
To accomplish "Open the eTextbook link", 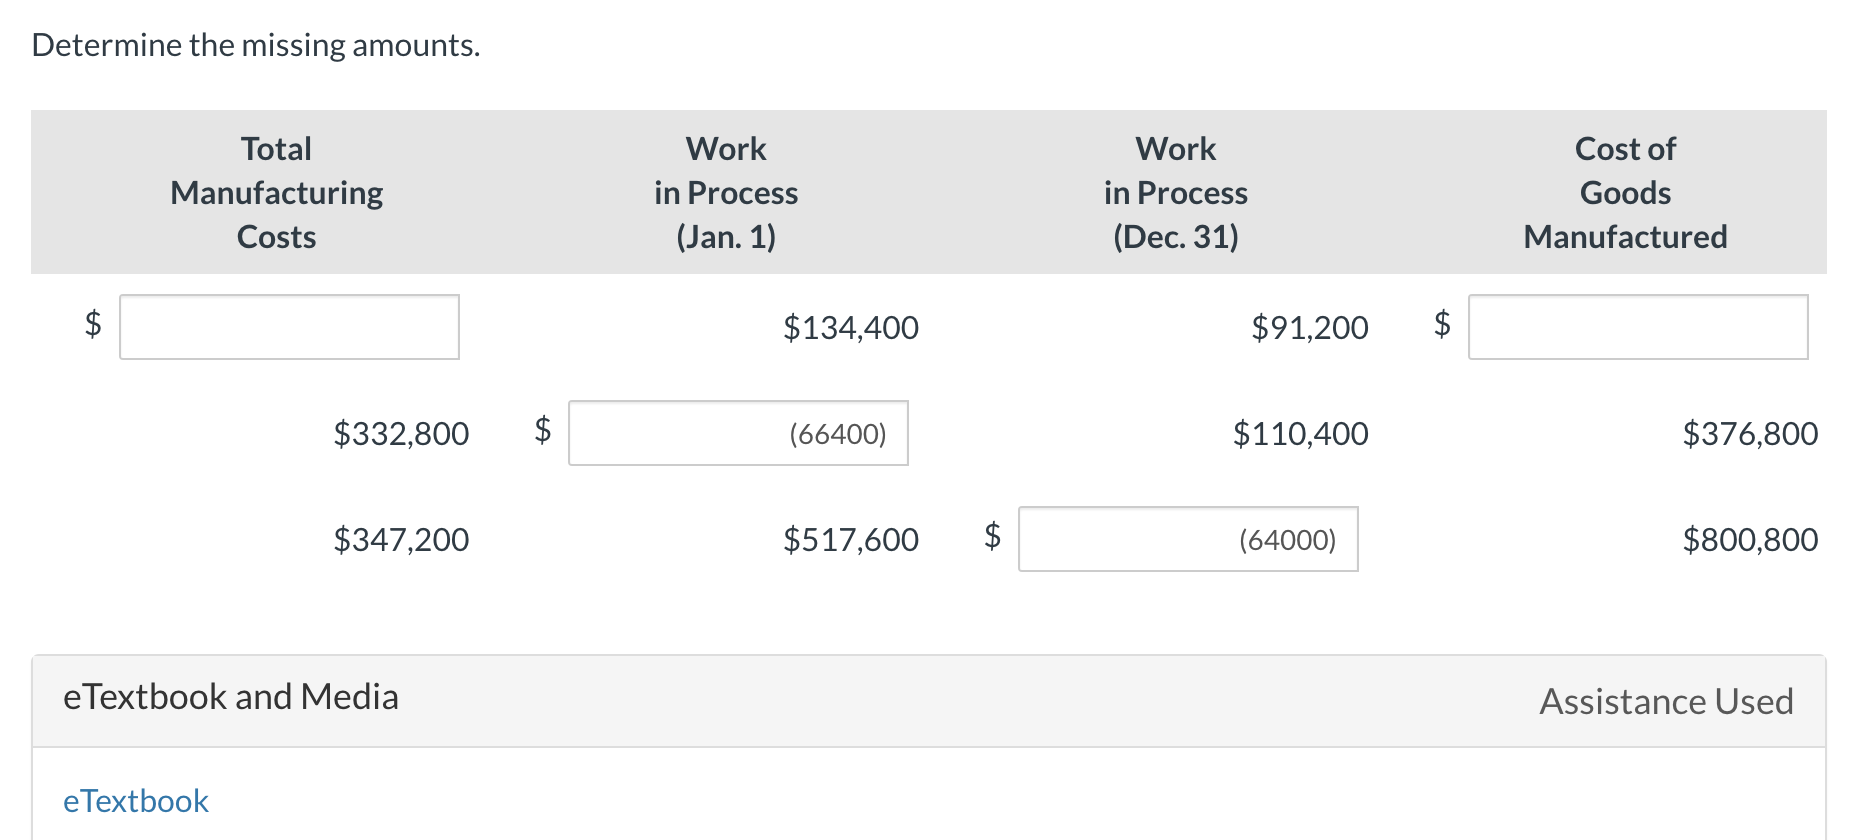I will [135, 800].
